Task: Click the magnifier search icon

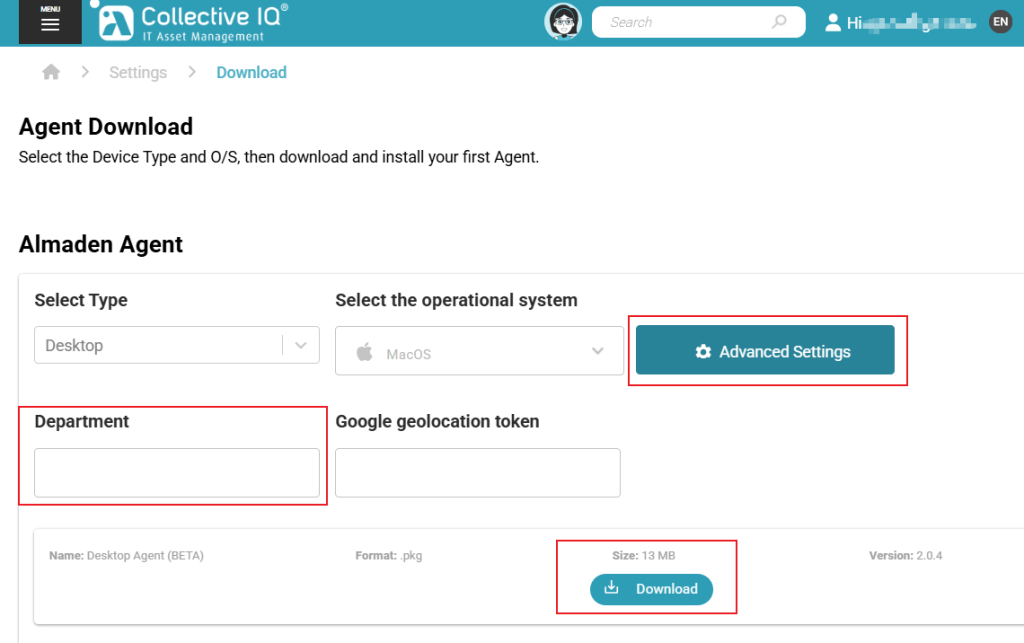Action: coord(778,22)
